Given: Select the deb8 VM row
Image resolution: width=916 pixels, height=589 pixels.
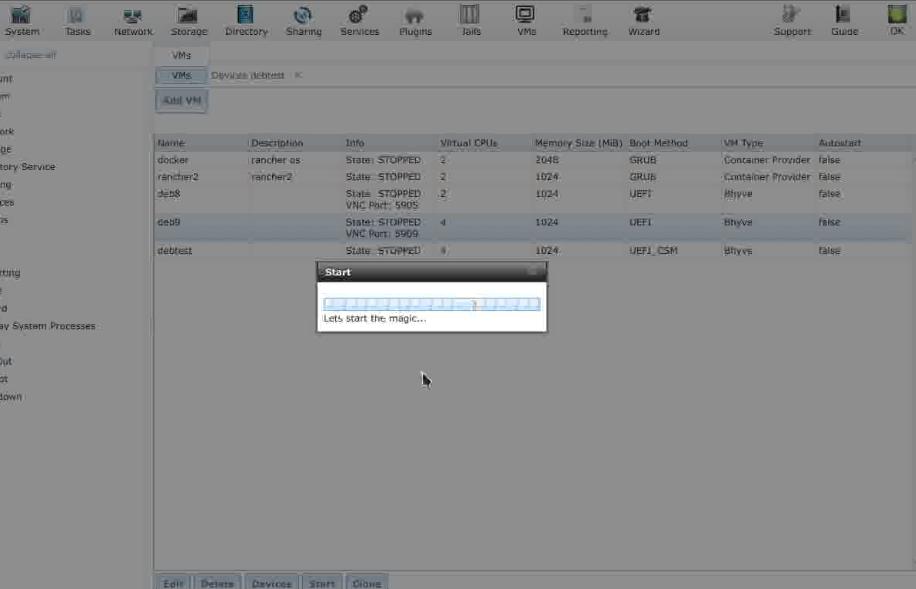Looking at the screenshot, I should pyautogui.click(x=533, y=199).
